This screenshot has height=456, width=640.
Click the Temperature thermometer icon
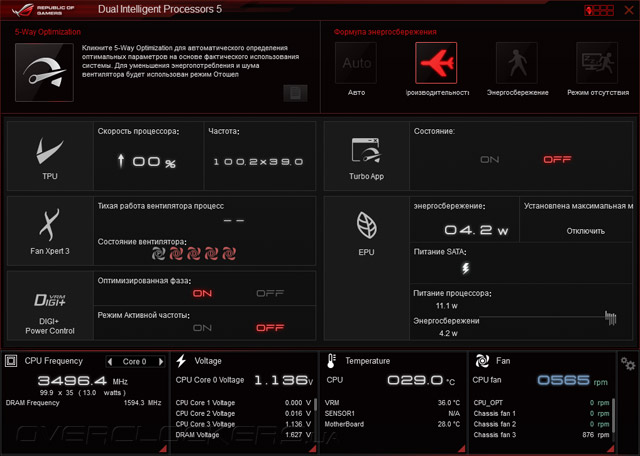click(x=331, y=361)
